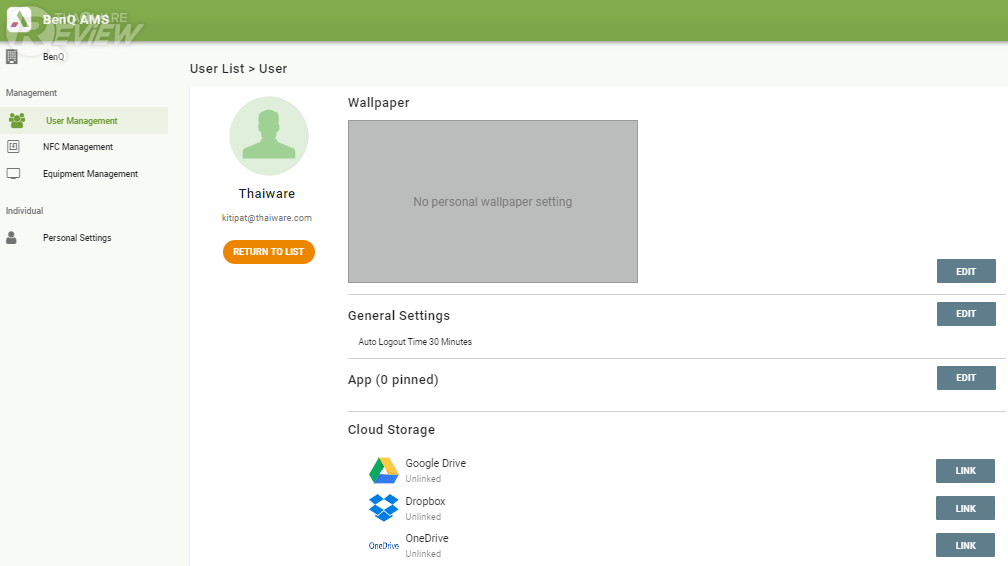Edit the Wallpaper setting

pos(966,271)
